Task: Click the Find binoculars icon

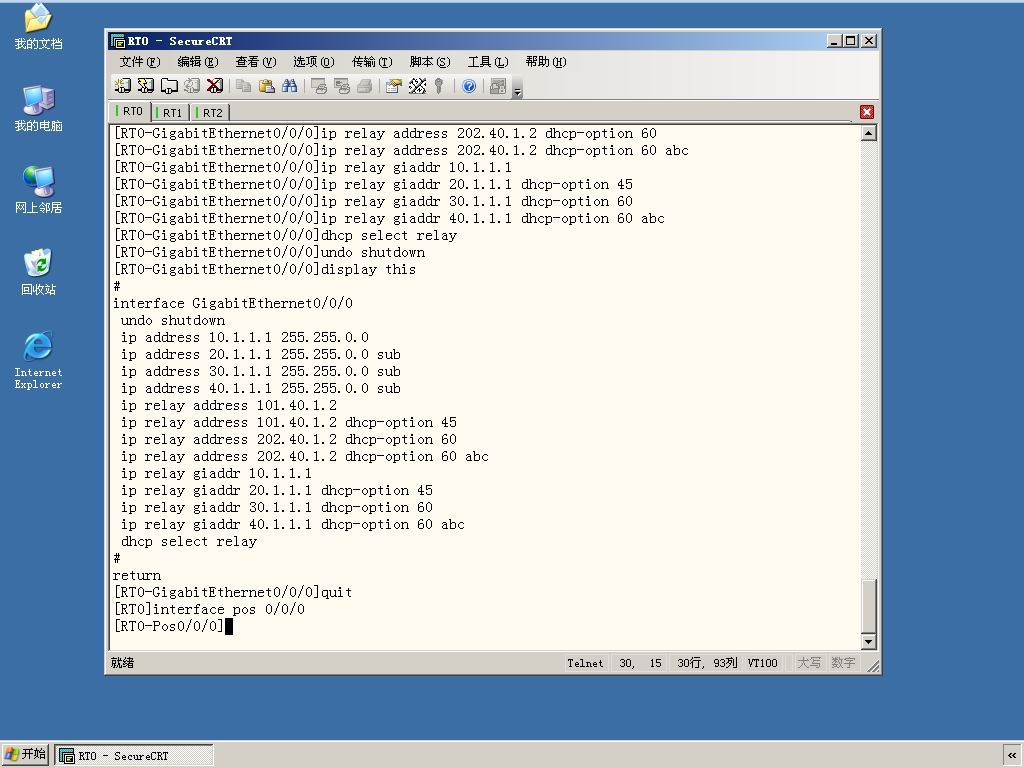Action: (289, 86)
